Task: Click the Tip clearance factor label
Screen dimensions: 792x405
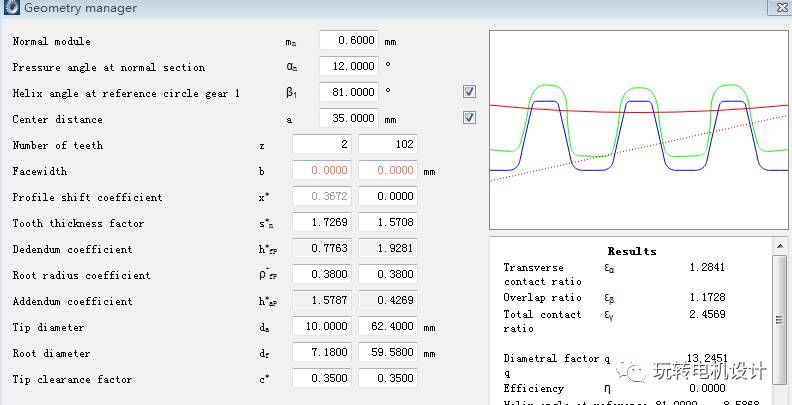Action: (x=72, y=379)
